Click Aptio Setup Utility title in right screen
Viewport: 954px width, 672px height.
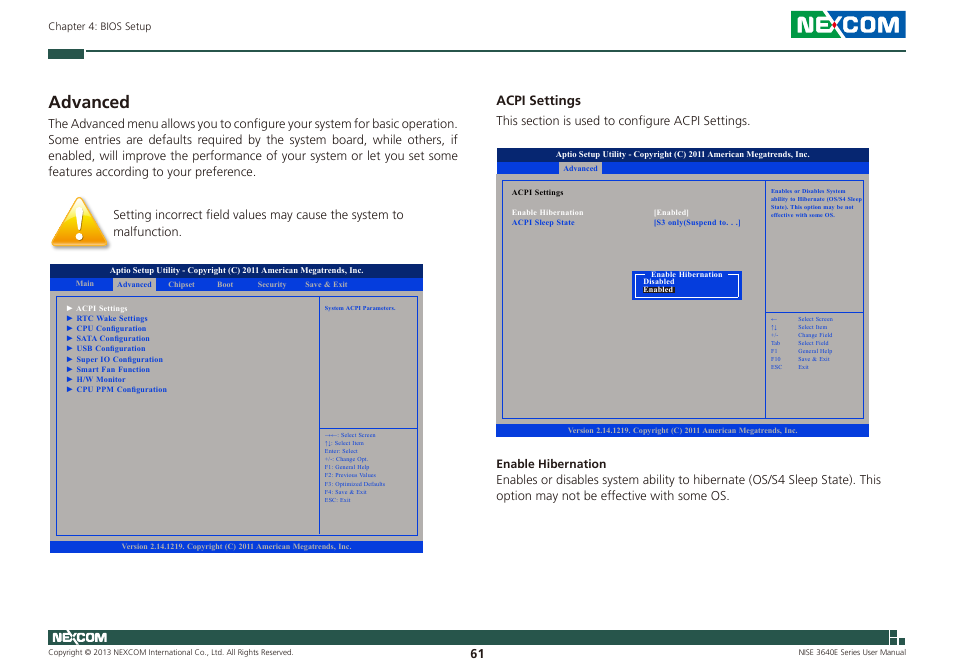tap(682, 154)
